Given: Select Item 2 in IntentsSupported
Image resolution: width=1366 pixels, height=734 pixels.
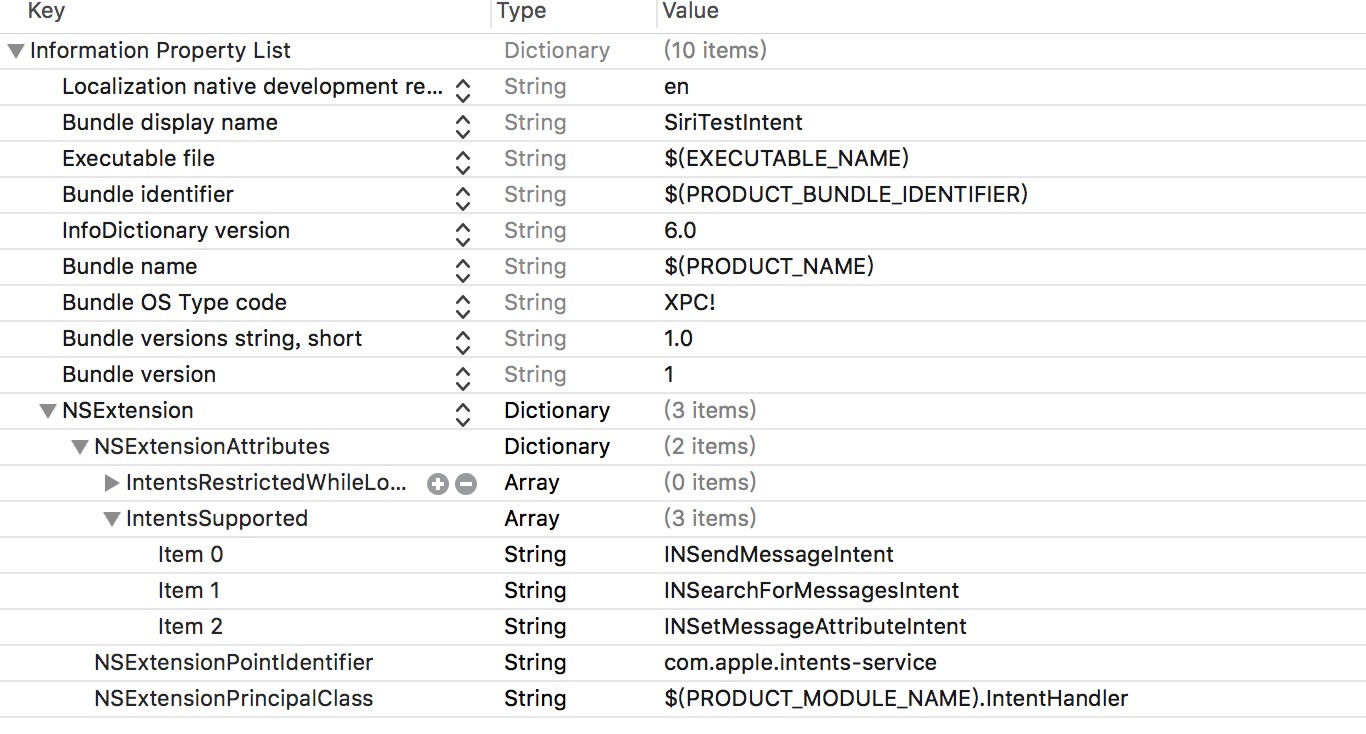Looking at the screenshot, I should click(683, 627).
